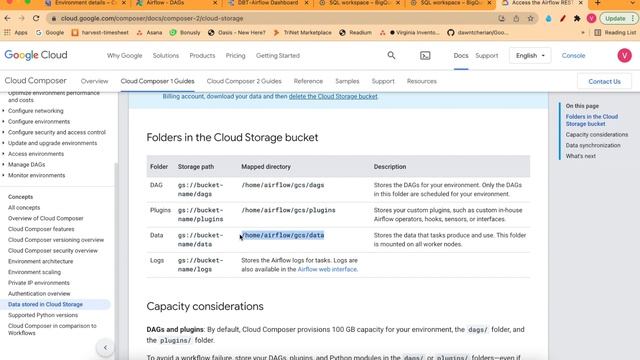Search the docs with the magnifier icon
The width and height of the screenshot is (640, 360).
391,55
